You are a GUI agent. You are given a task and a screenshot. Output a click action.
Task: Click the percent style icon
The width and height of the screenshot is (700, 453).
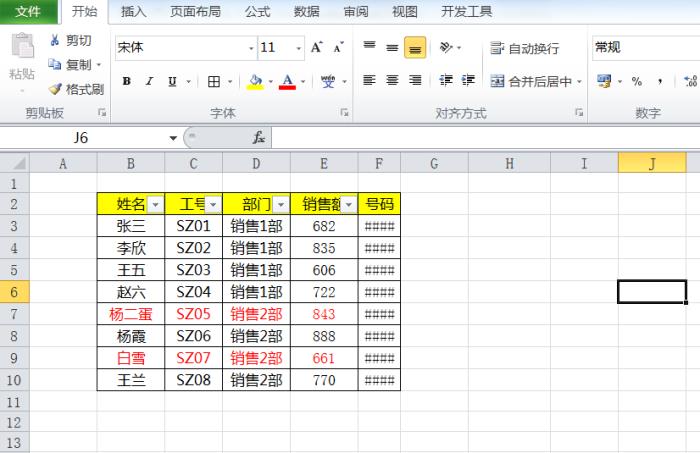tap(636, 82)
